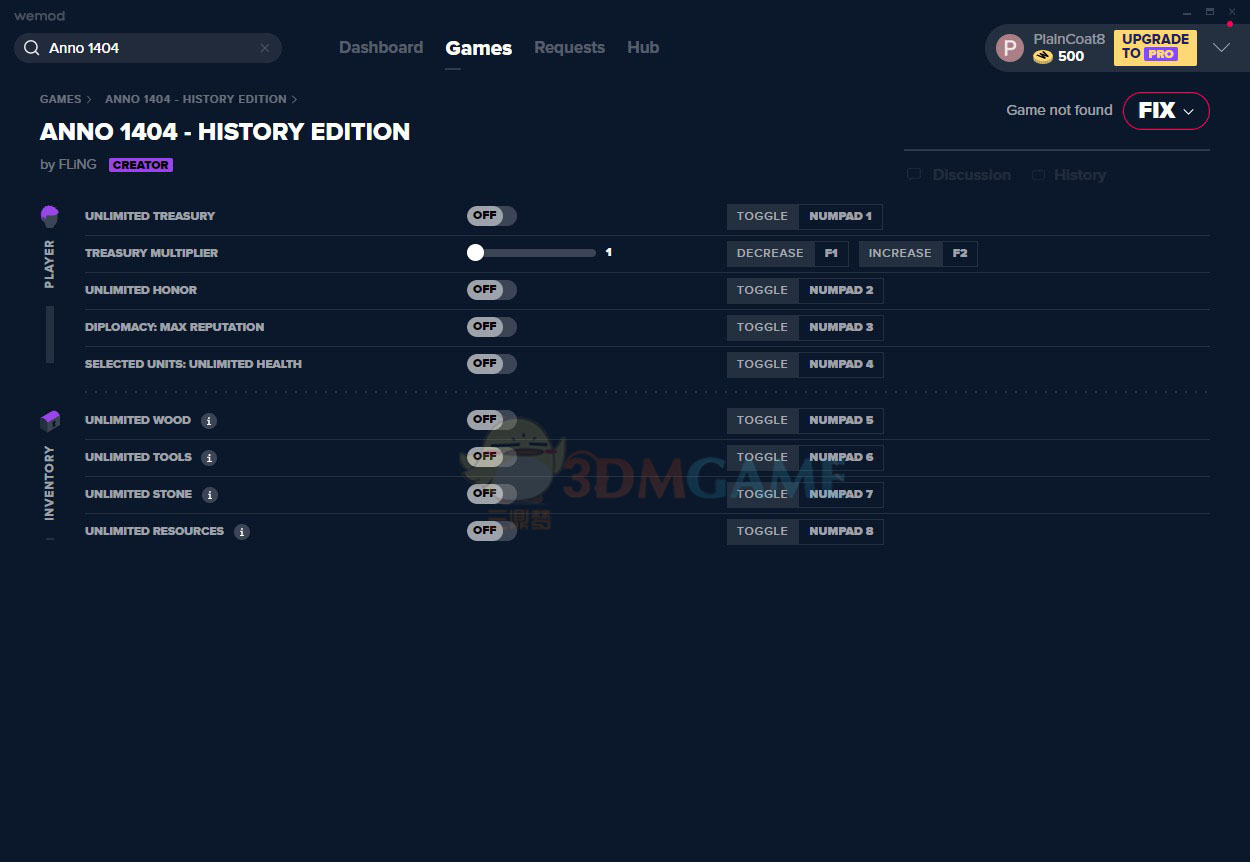The image size is (1250, 862).
Task: Click the Player category head icon
Action: pyautogui.click(x=50, y=215)
